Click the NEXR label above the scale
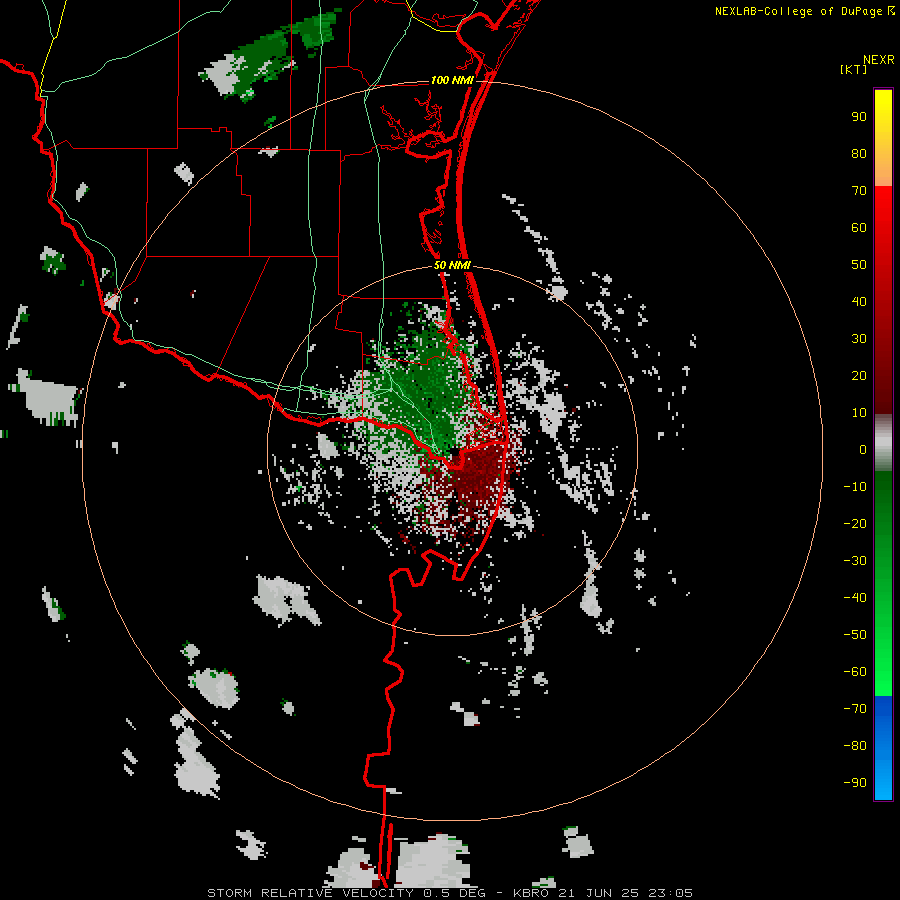Viewport: 900px width, 900px height. 879,60
